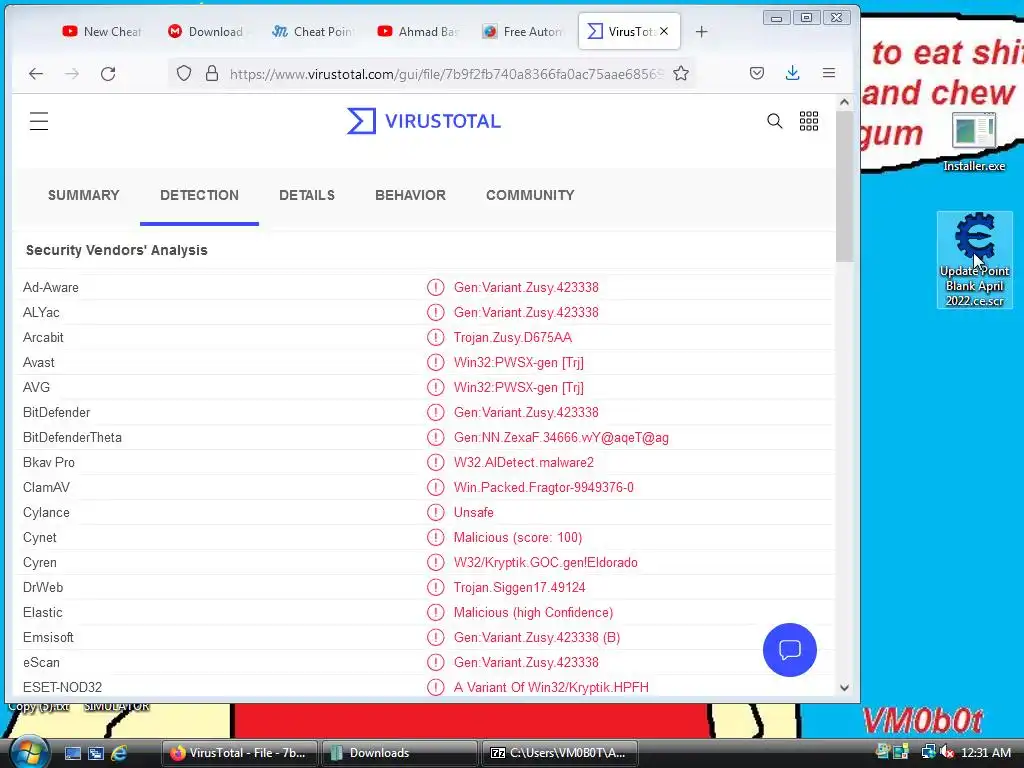Open the COMMUNITY tab
Viewport: 1024px width, 768px height.
point(530,195)
